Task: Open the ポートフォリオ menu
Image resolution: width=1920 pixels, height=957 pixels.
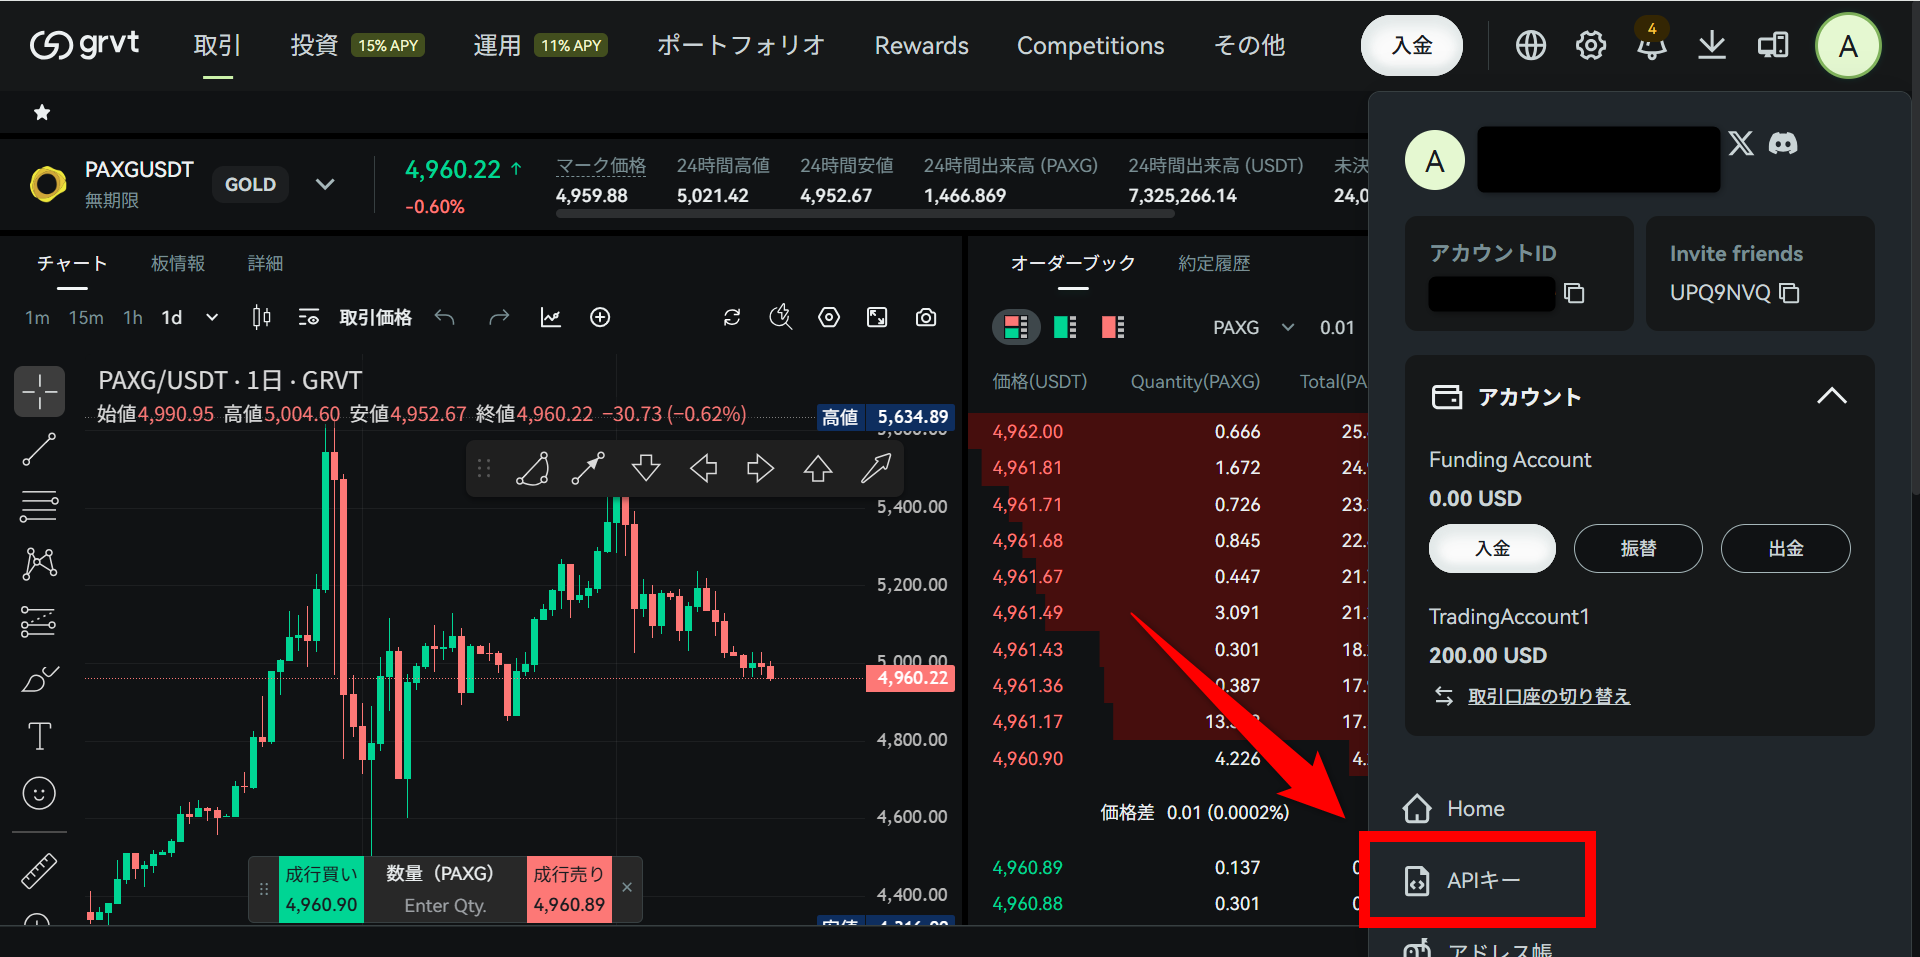Action: 740,46
